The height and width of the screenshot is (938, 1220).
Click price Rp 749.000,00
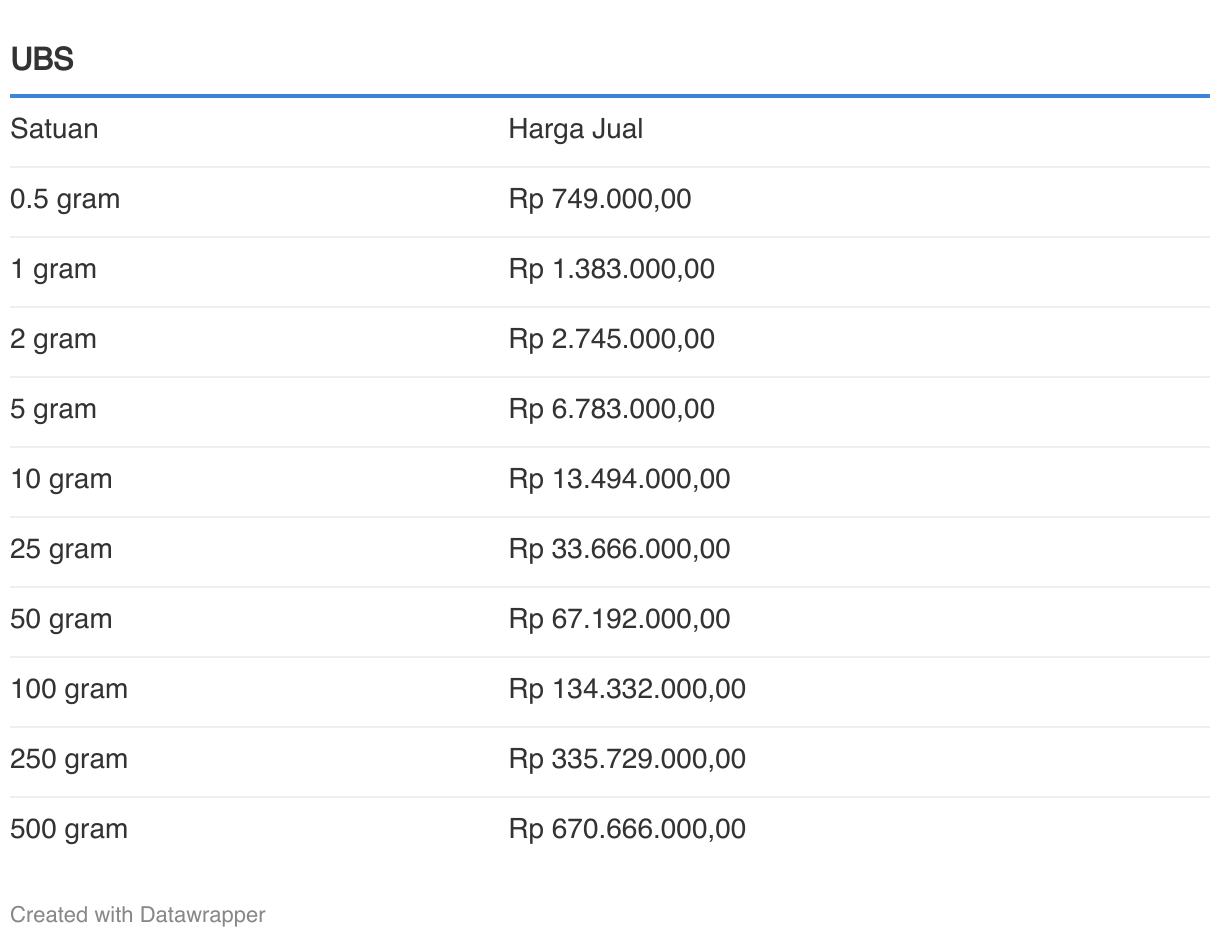[600, 199]
